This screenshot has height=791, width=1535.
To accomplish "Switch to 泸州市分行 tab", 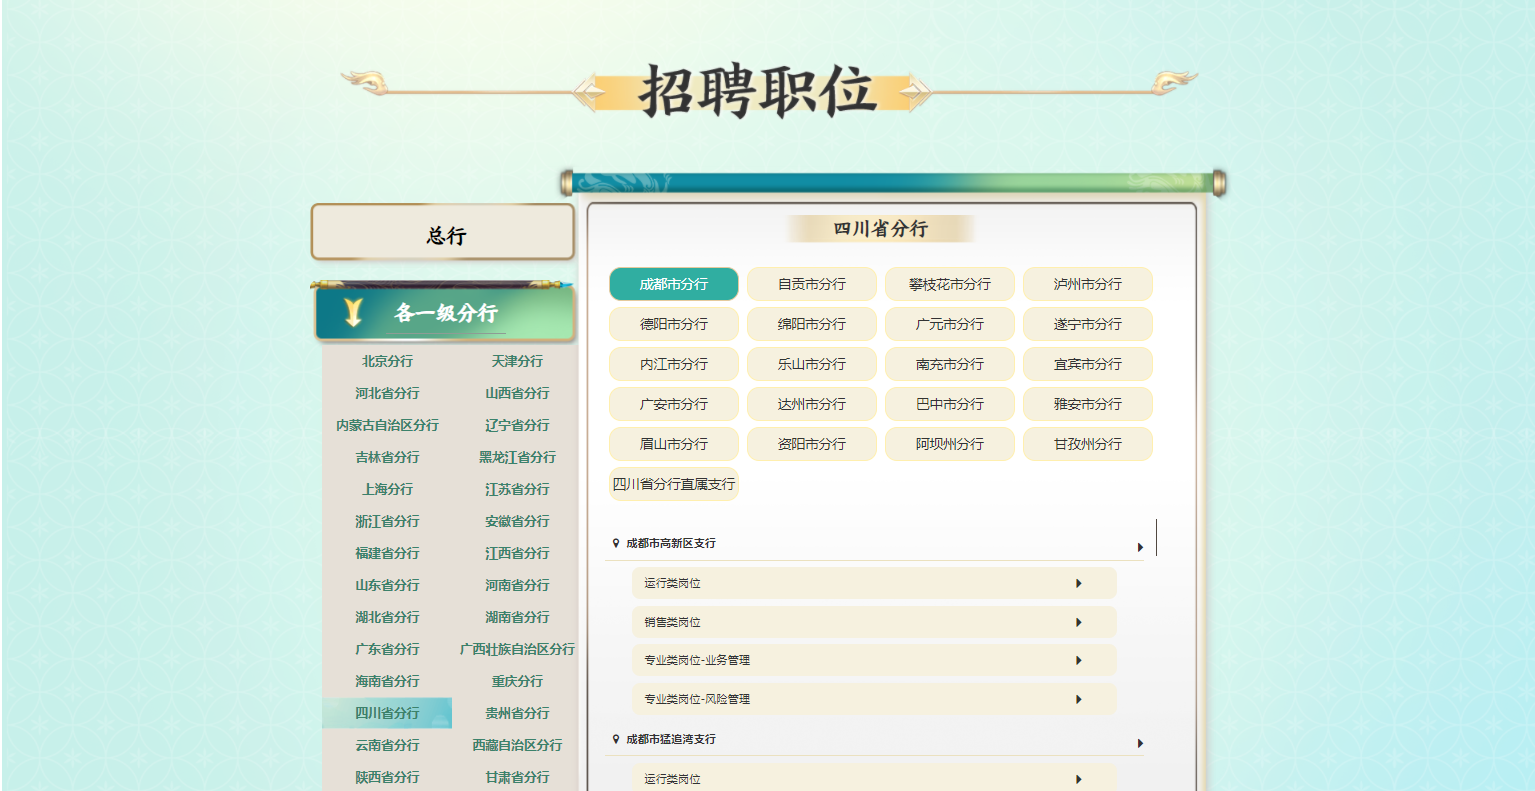I will click(1088, 284).
